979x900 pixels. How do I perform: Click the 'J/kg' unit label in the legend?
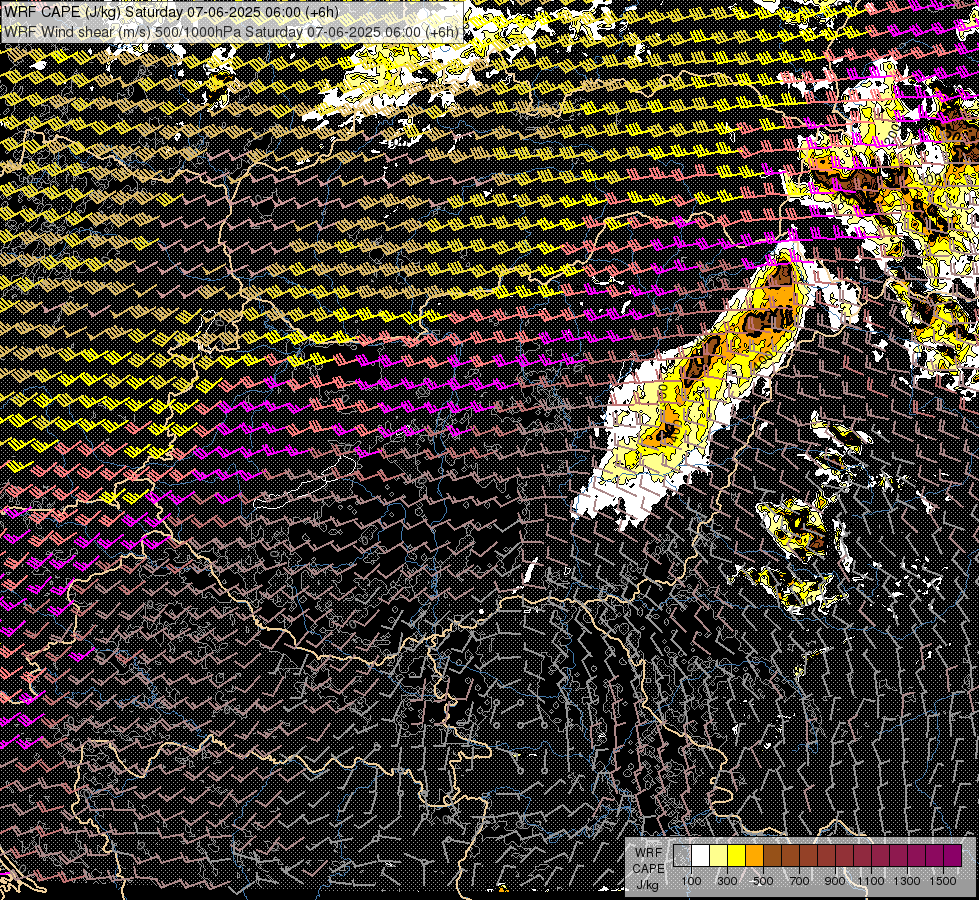tap(648, 885)
